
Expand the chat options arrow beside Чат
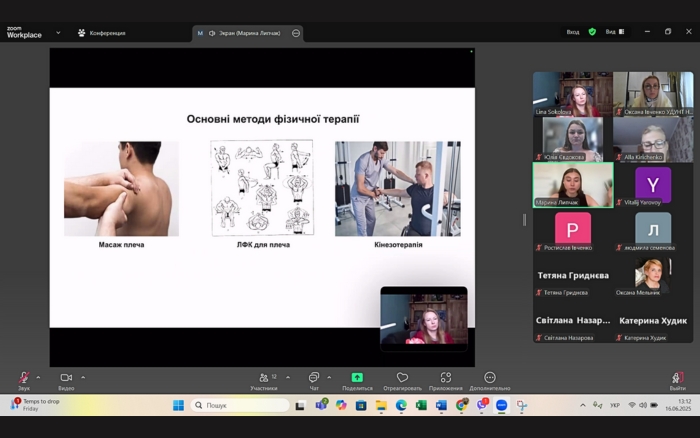coord(329,377)
